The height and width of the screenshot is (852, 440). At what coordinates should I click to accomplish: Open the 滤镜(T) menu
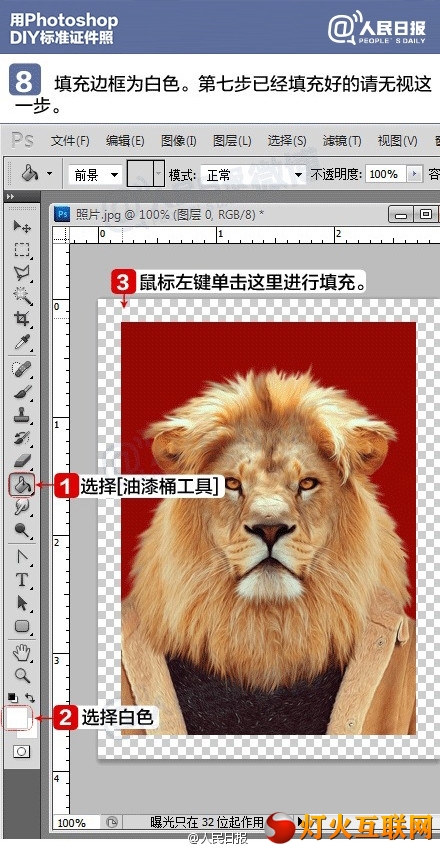342,141
